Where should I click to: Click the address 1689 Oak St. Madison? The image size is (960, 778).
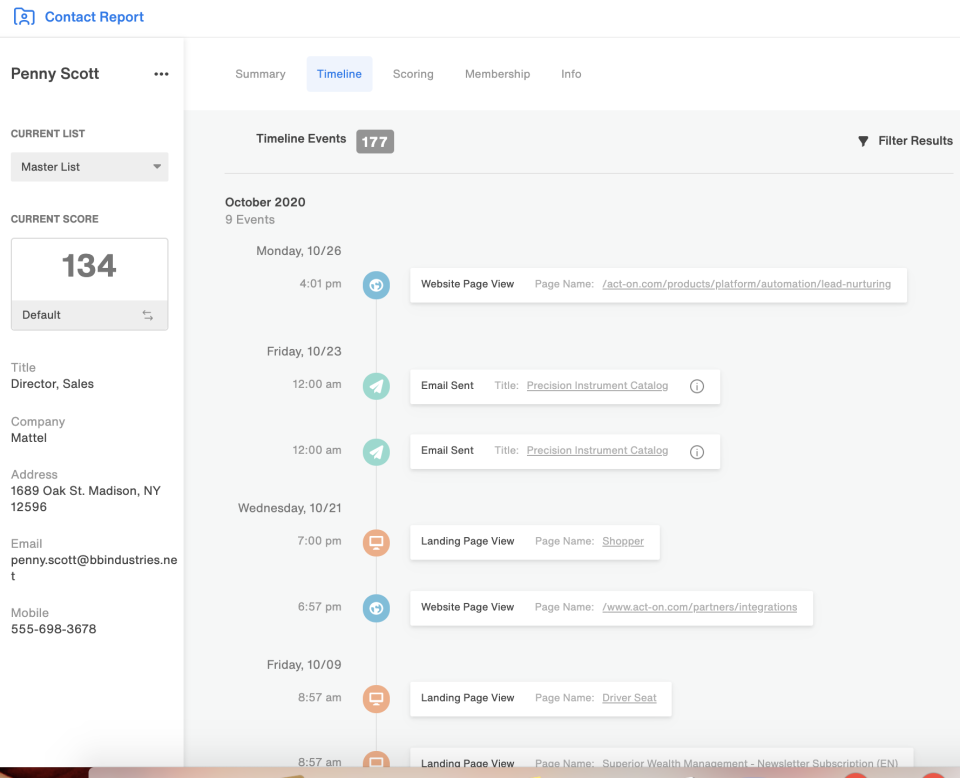tap(86, 498)
